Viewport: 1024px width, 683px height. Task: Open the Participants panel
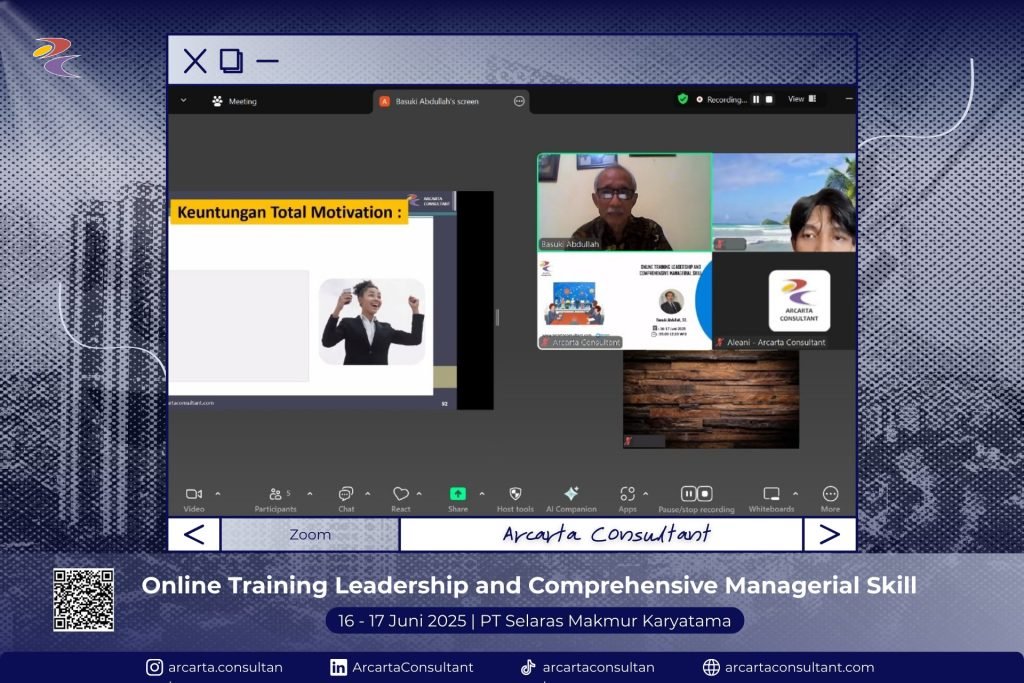(x=276, y=494)
